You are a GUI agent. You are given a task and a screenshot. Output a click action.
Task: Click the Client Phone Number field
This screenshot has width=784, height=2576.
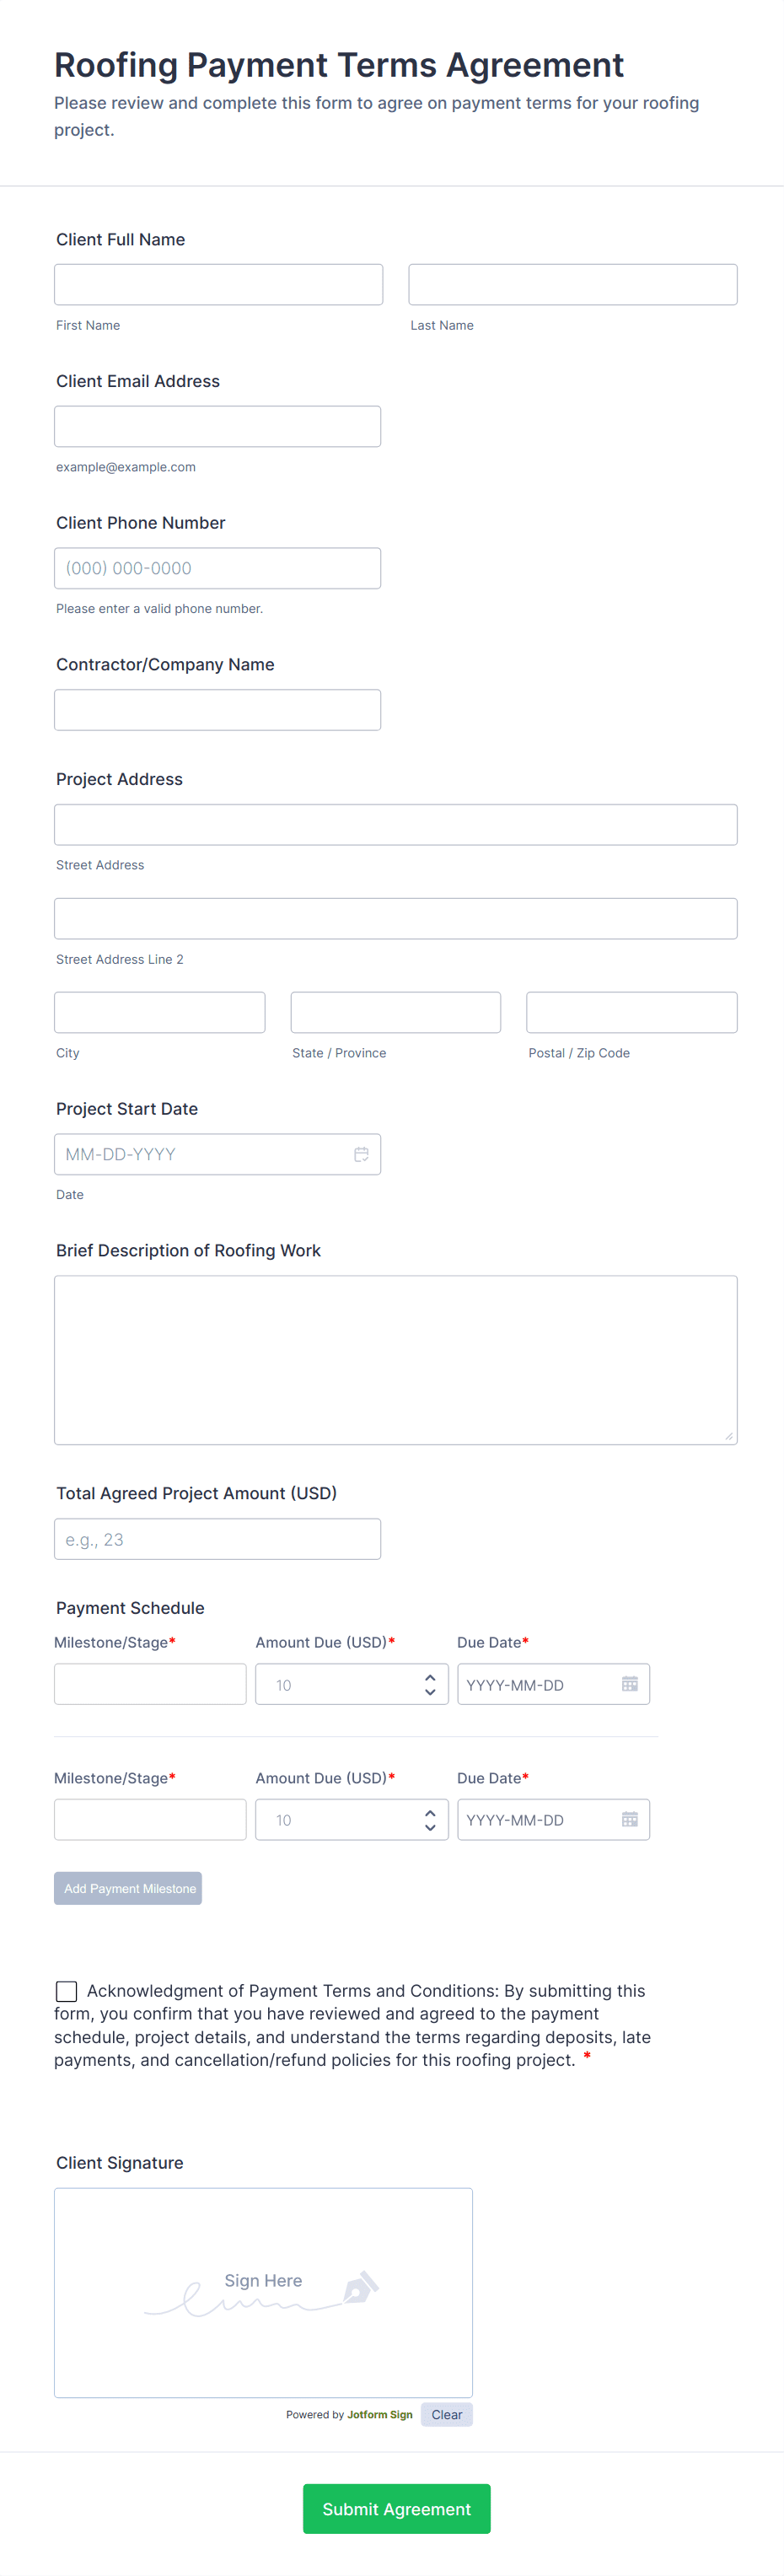(217, 568)
